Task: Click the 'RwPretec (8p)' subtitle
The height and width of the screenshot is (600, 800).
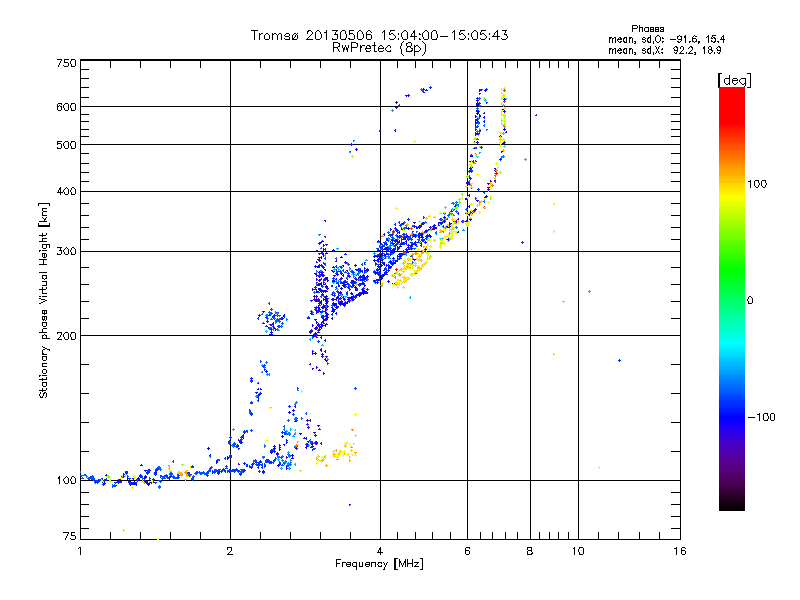Action: click(x=379, y=48)
